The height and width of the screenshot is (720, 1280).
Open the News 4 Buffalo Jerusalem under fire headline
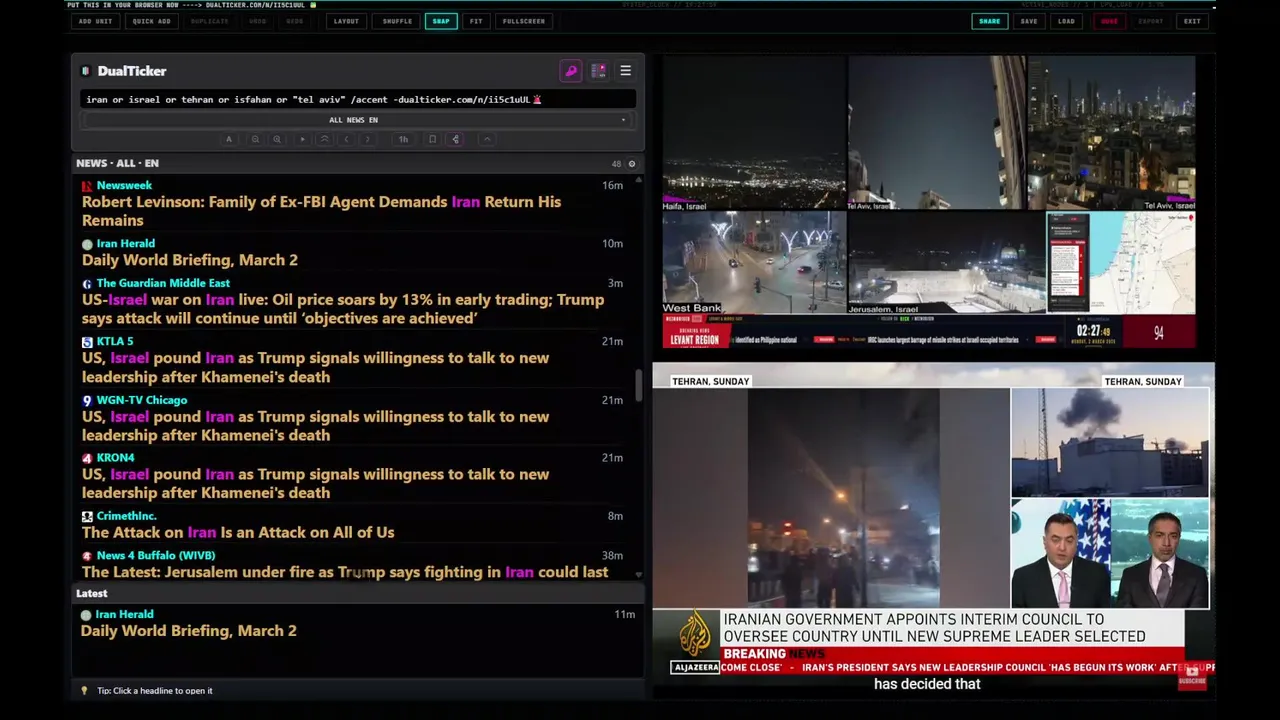click(345, 572)
